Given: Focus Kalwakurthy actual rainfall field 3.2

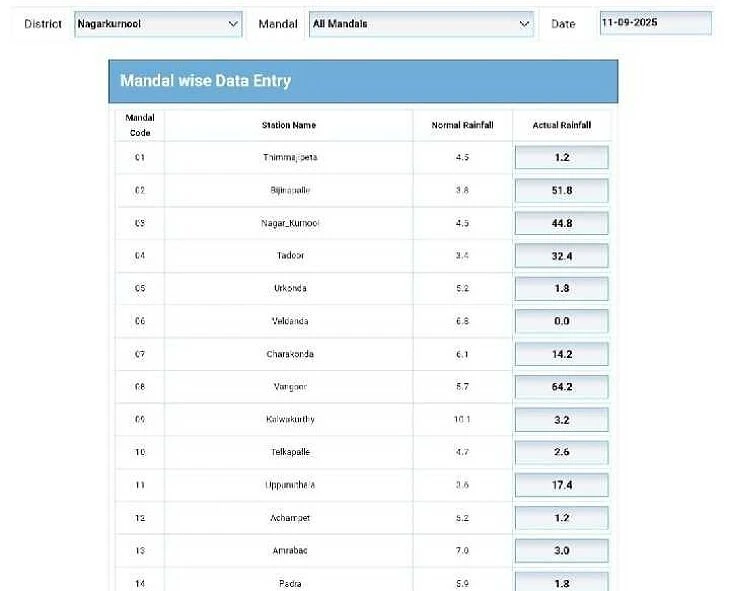Looking at the screenshot, I should pyautogui.click(x=561, y=420).
